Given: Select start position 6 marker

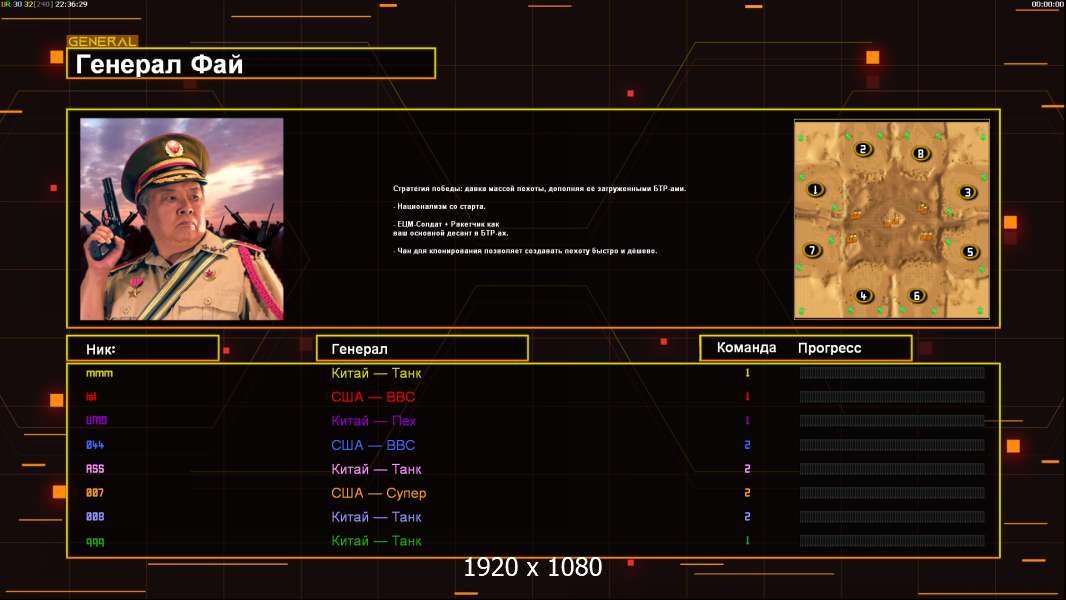Looking at the screenshot, I should click(x=917, y=295).
